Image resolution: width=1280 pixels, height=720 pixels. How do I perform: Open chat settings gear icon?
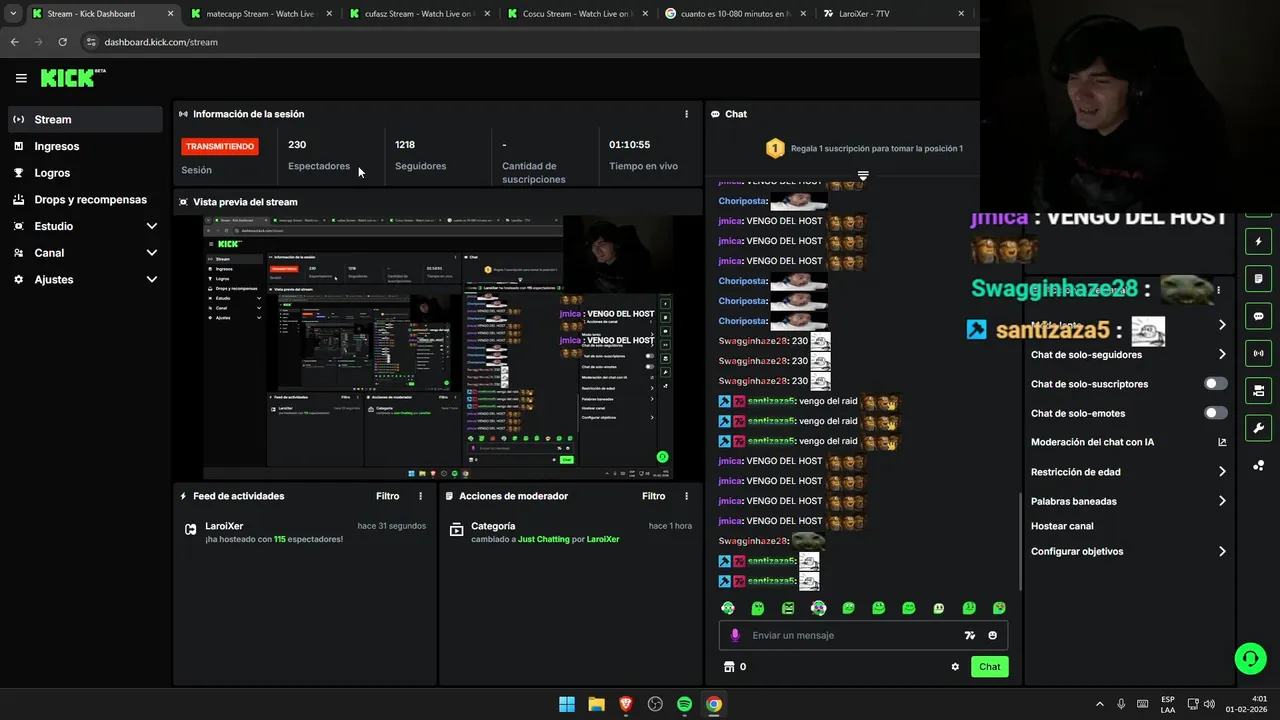pyautogui.click(x=955, y=667)
